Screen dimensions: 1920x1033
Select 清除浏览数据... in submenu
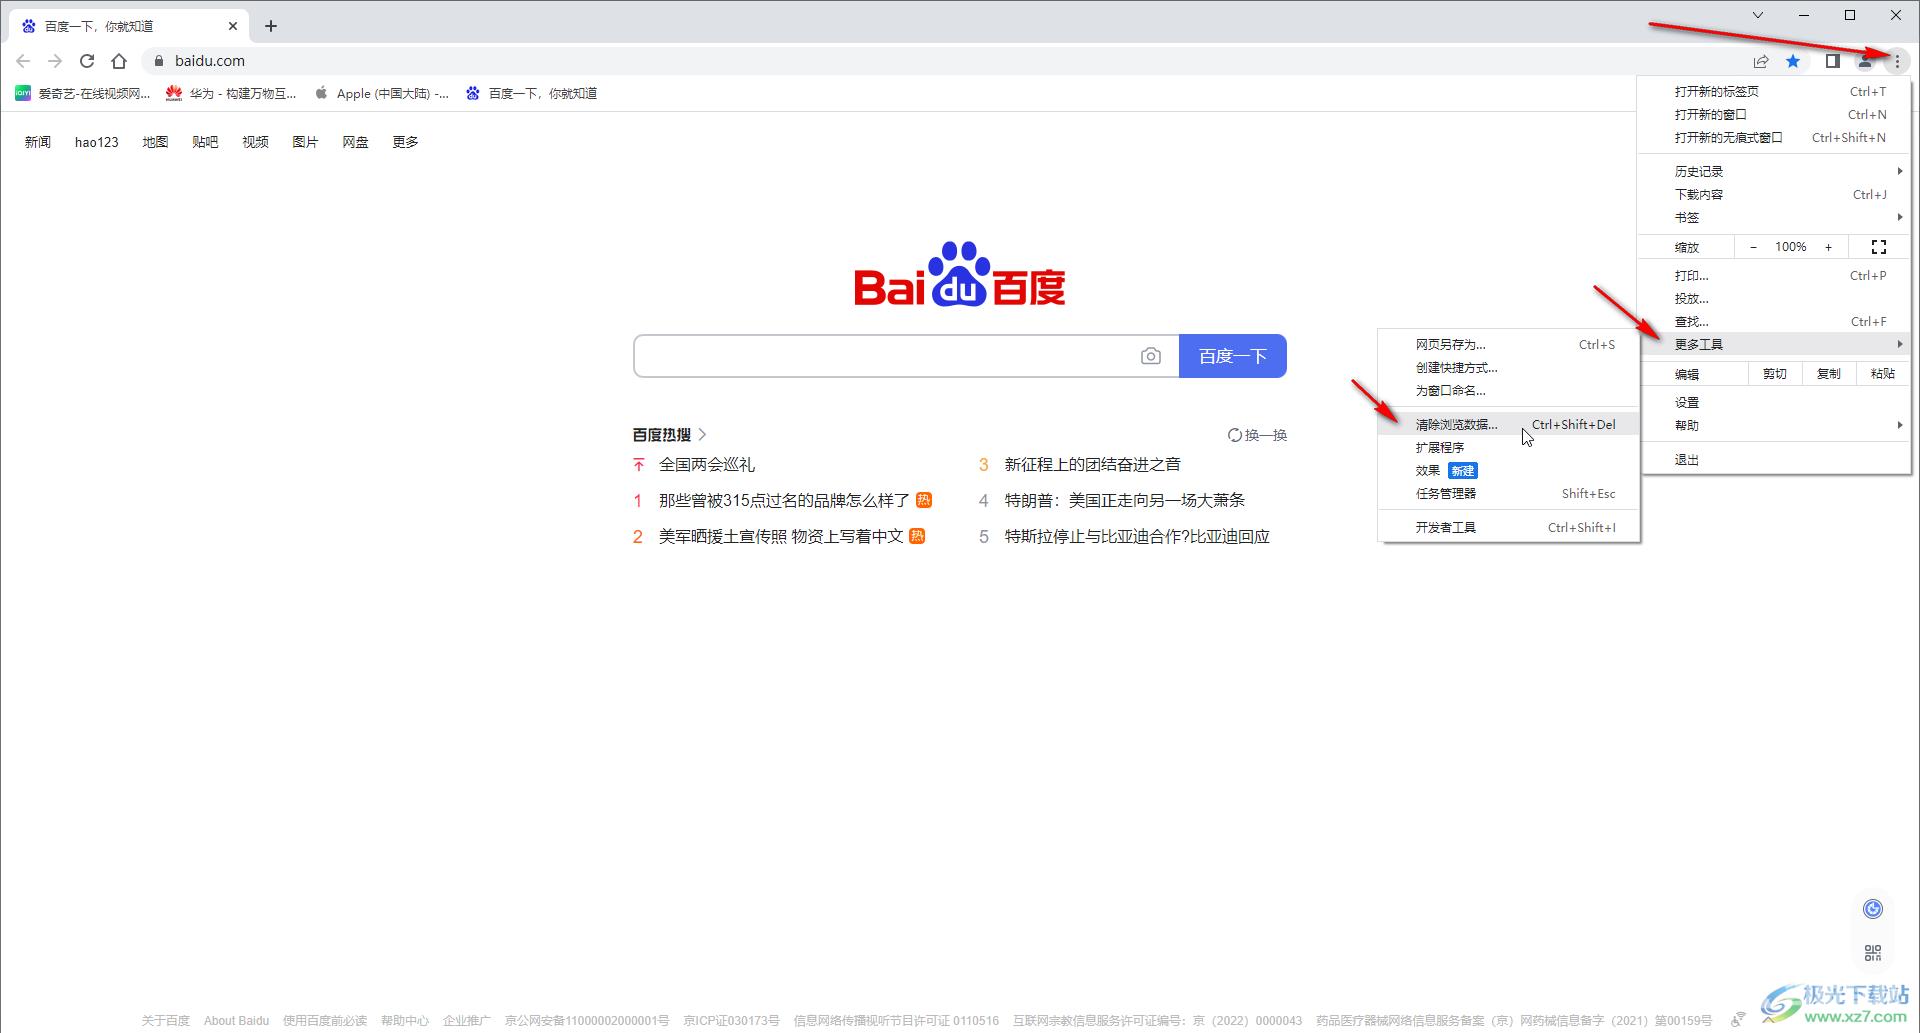click(x=1509, y=424)
